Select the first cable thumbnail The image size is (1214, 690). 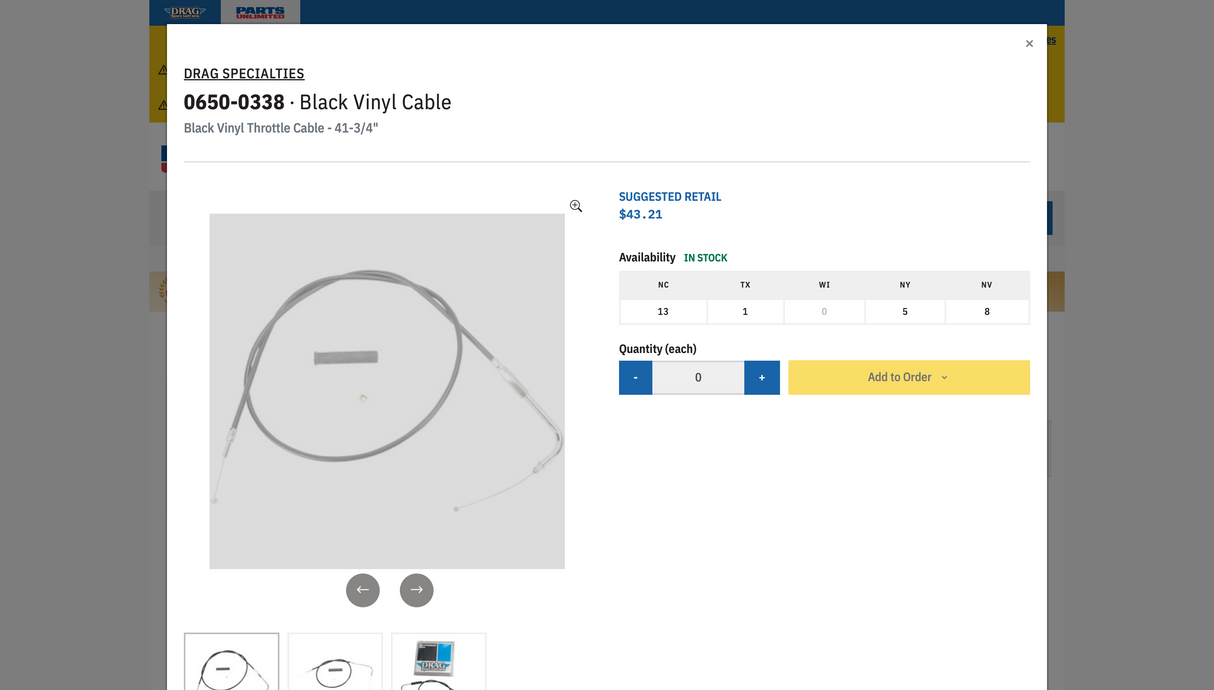pyautogui.click(x=232, y=661)
